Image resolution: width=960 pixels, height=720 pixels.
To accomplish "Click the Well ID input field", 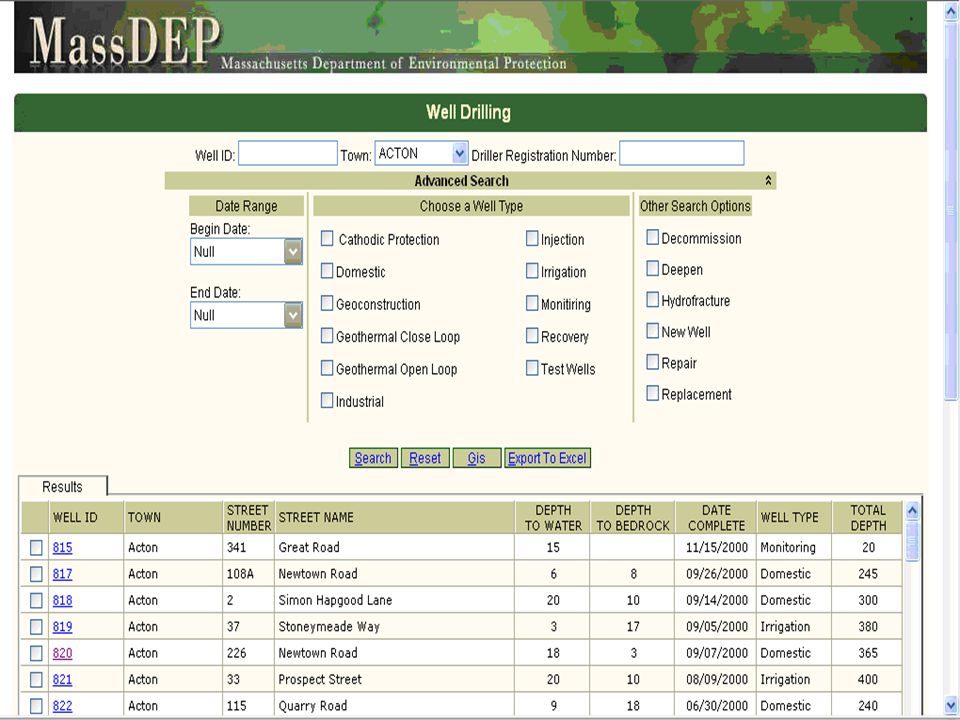I will (x=288, y=153).
